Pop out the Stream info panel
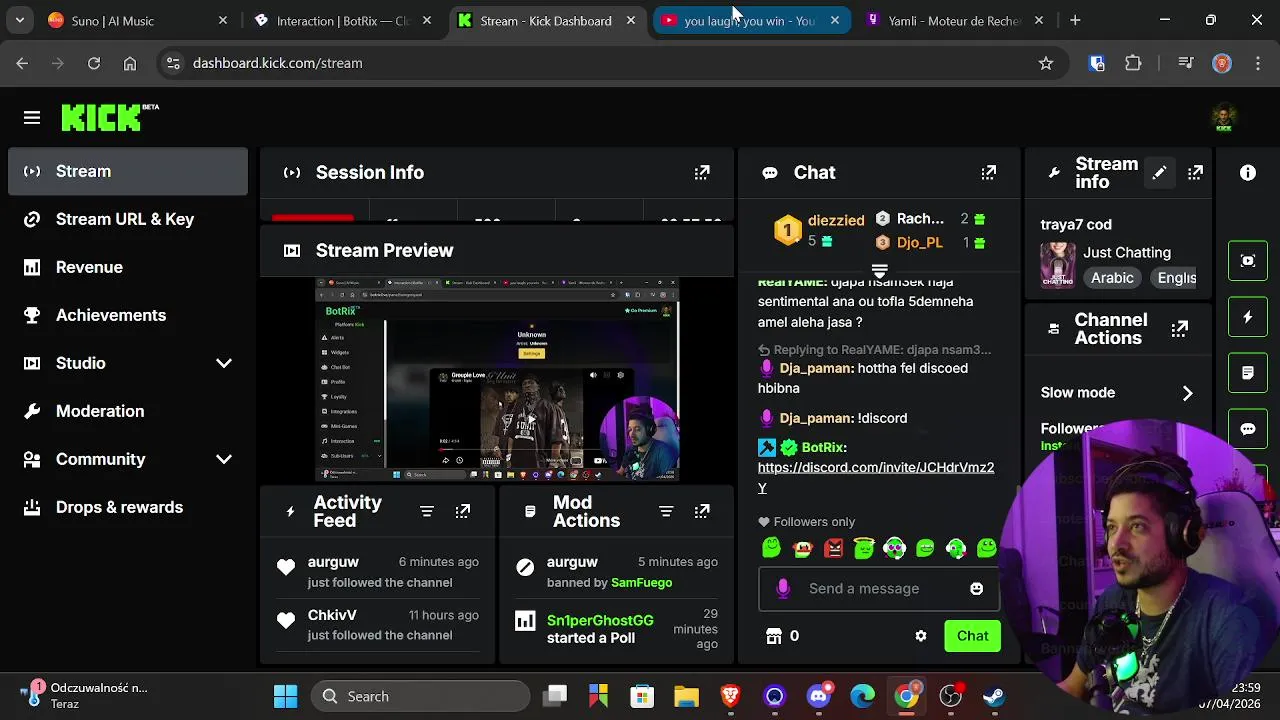 coord(1195,173)
